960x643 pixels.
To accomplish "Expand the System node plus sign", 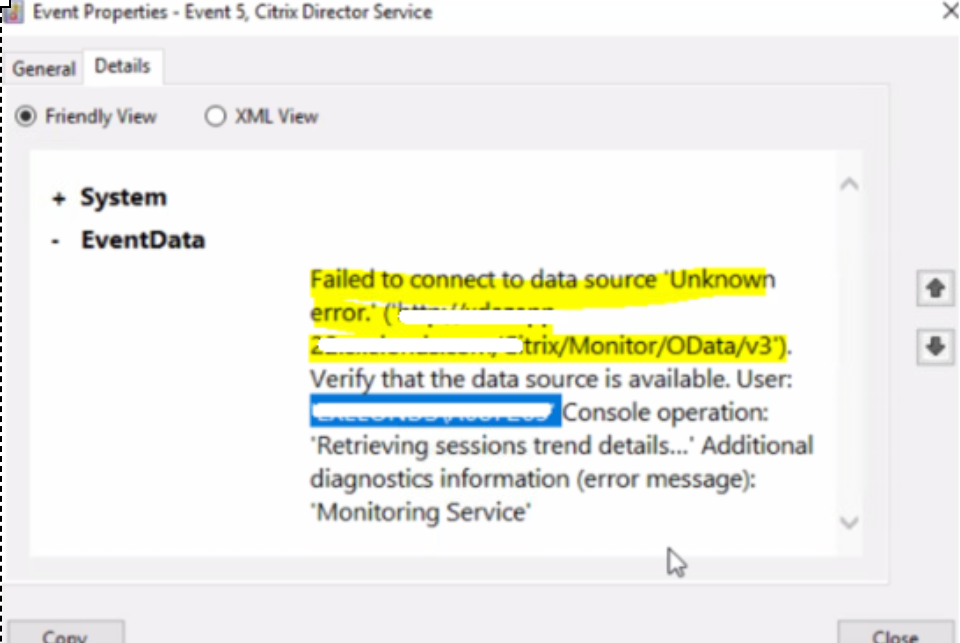I will (x=59, y=198).
